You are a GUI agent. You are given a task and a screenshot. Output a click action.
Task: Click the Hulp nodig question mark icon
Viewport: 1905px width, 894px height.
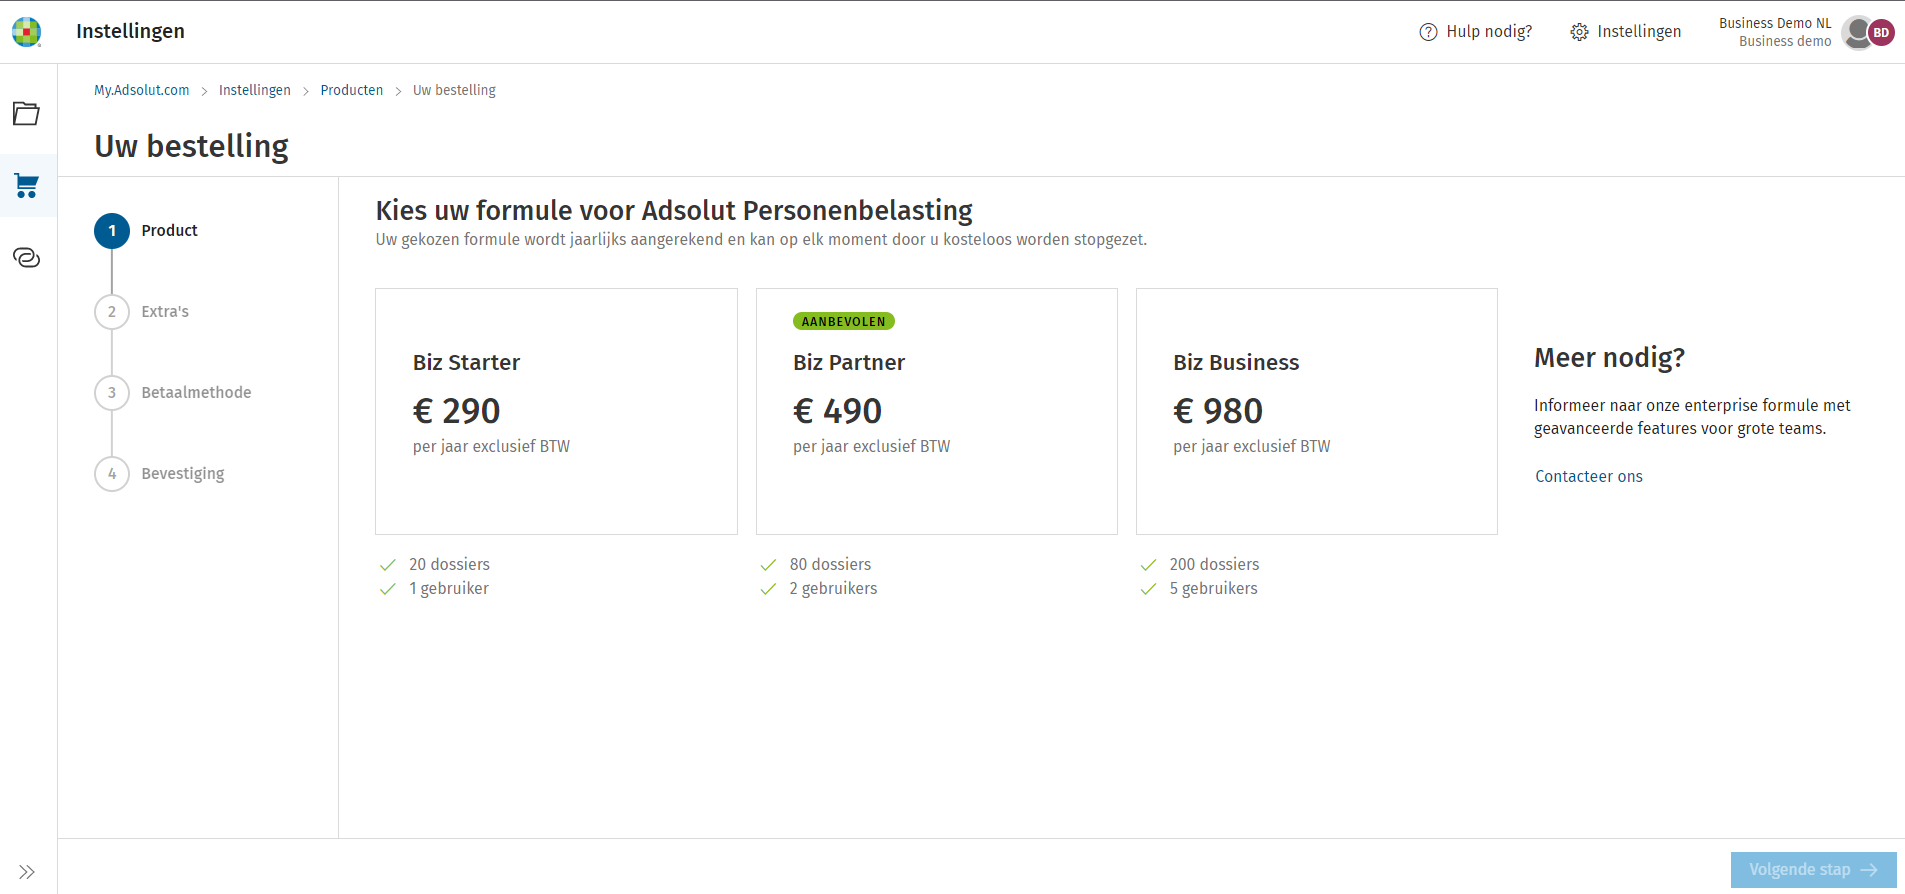tap(1428, 32)
